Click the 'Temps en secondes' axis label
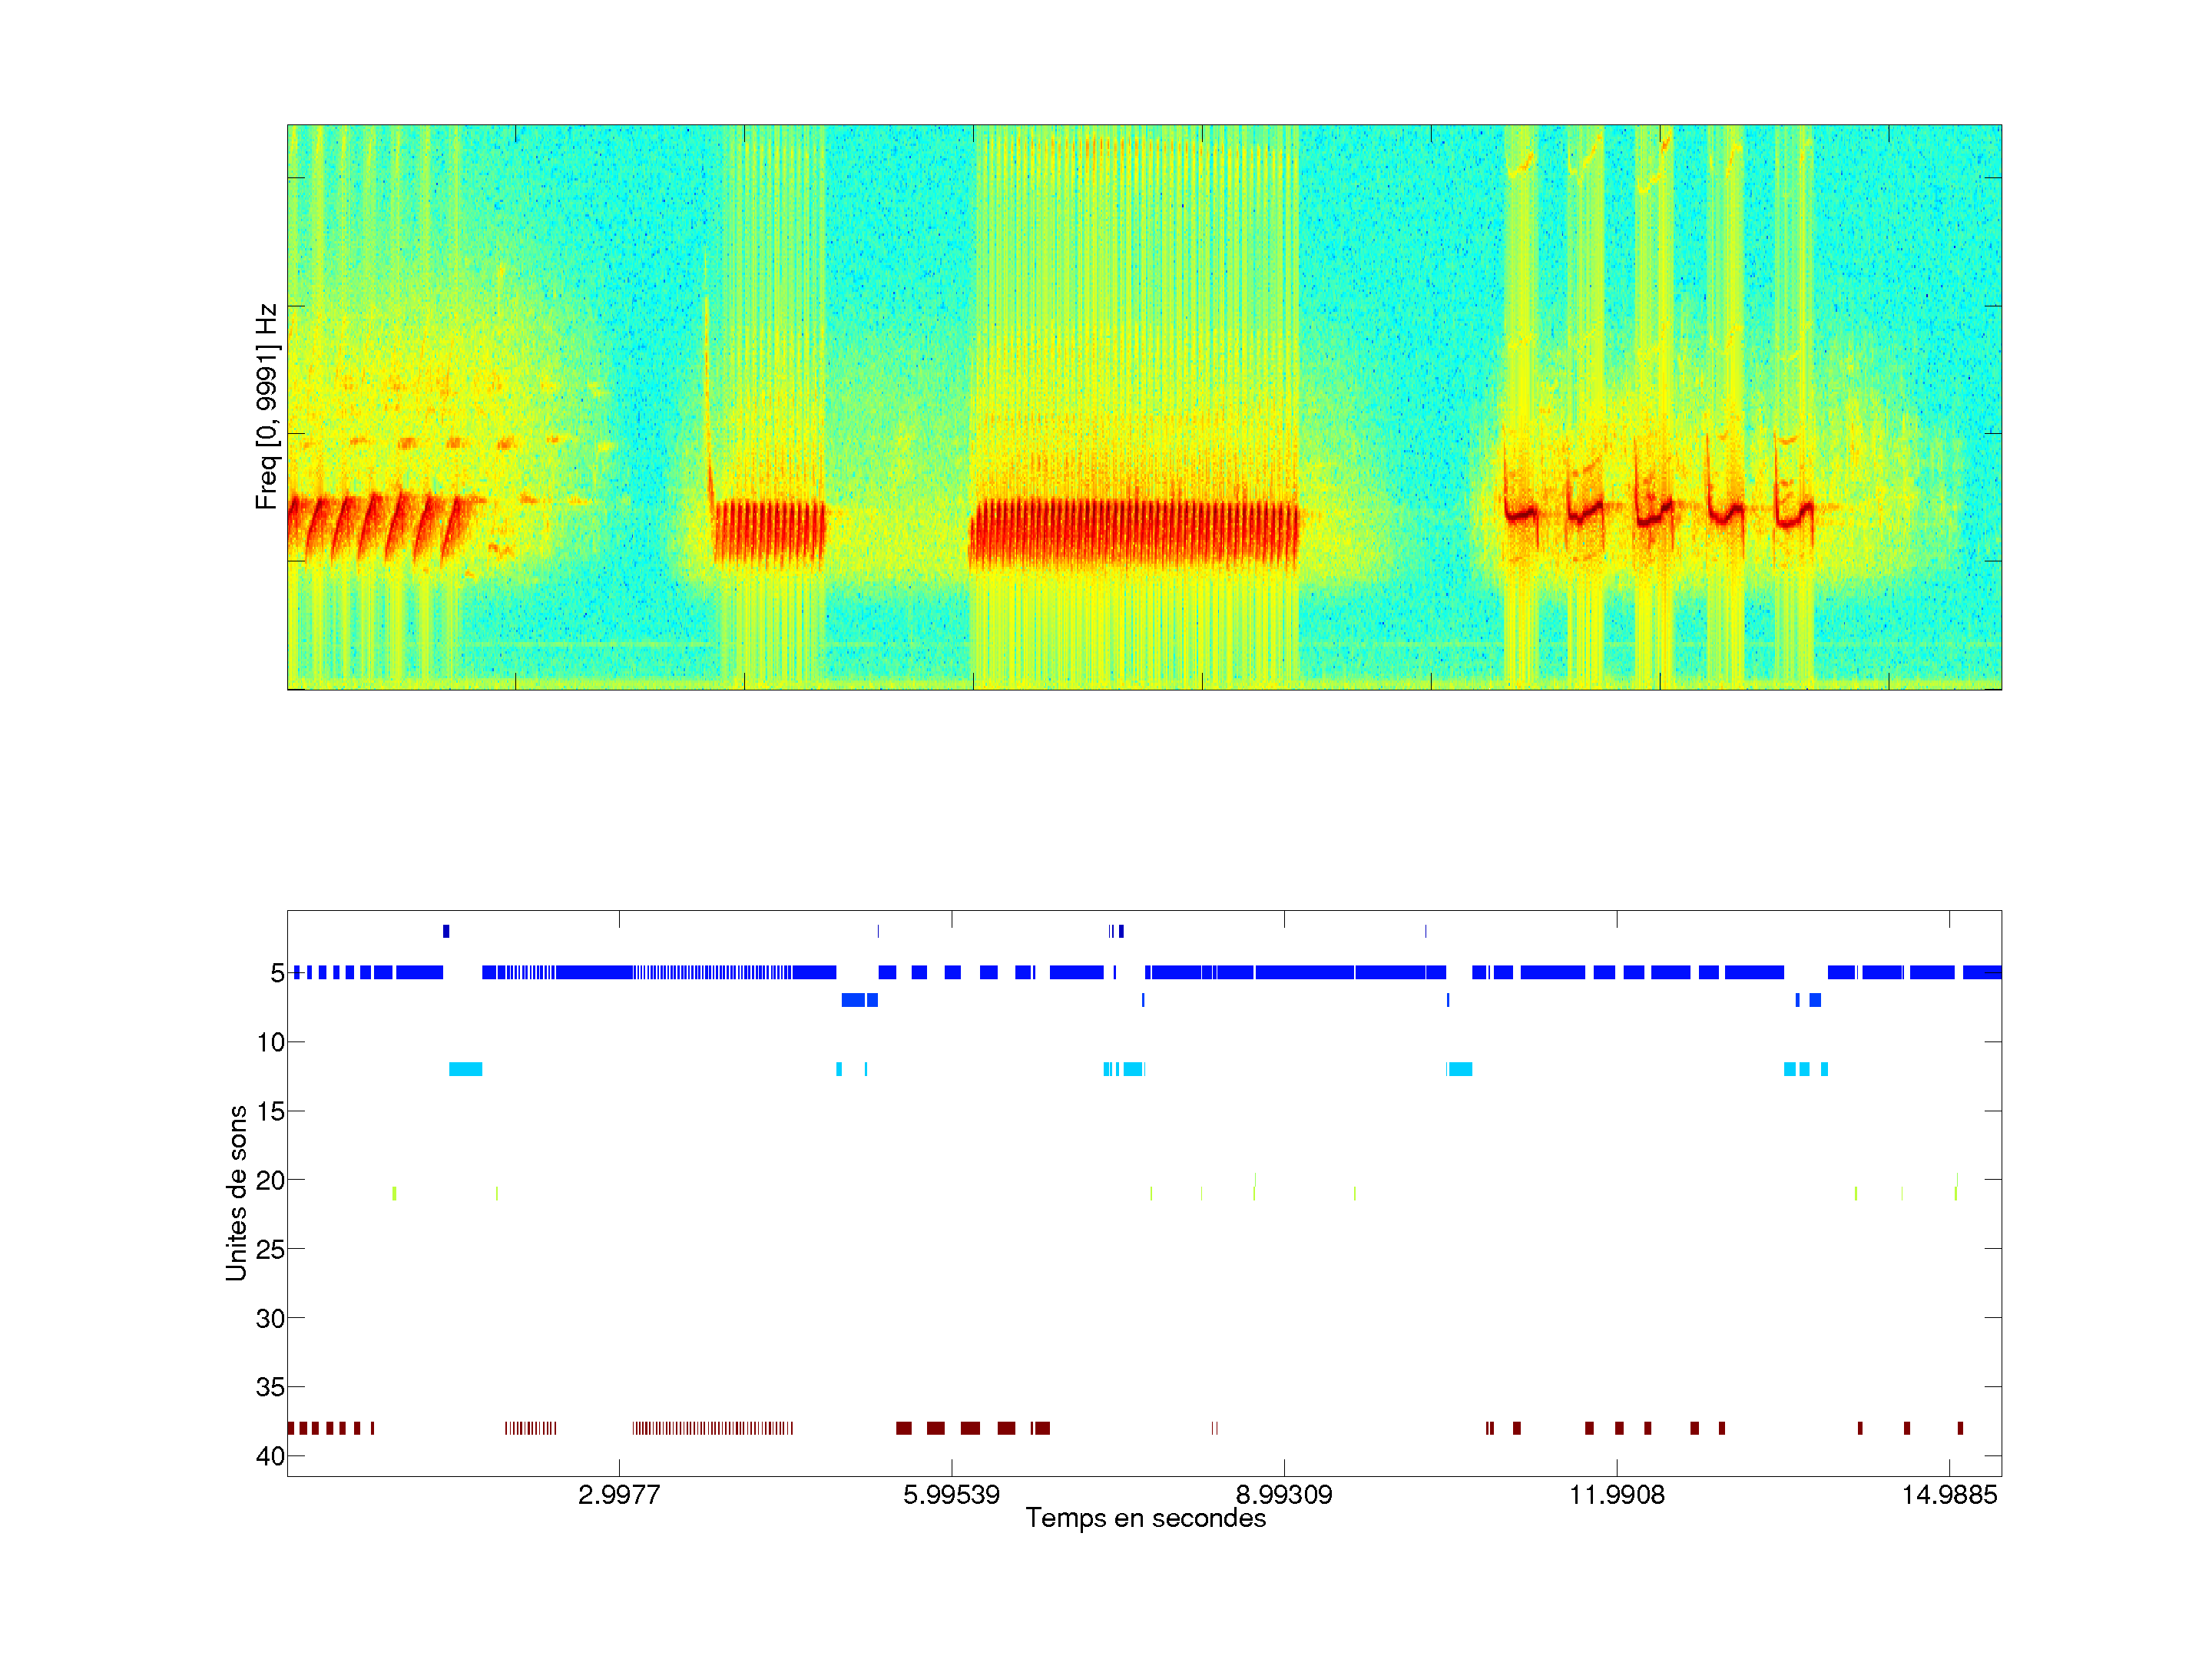The width and height of the screenshot is (2212, 1659). [x=1145, y=1518]
